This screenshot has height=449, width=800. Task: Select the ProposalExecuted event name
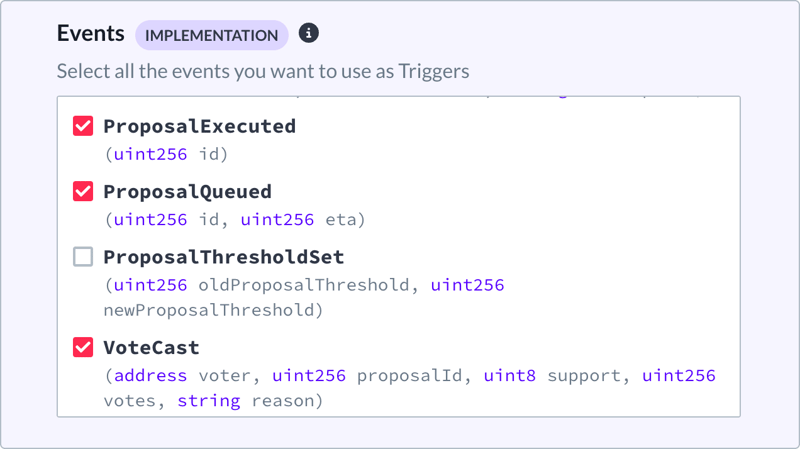pyautogui.click(x=199, y=126)
